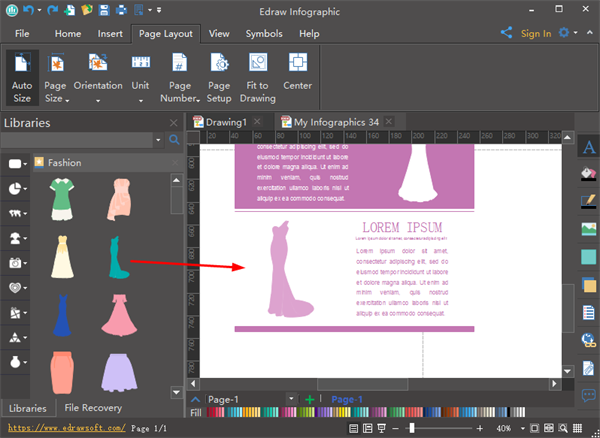
Task: Open the text format panel (A icon)
Action: pyautogui.click(x=589, y=148)
